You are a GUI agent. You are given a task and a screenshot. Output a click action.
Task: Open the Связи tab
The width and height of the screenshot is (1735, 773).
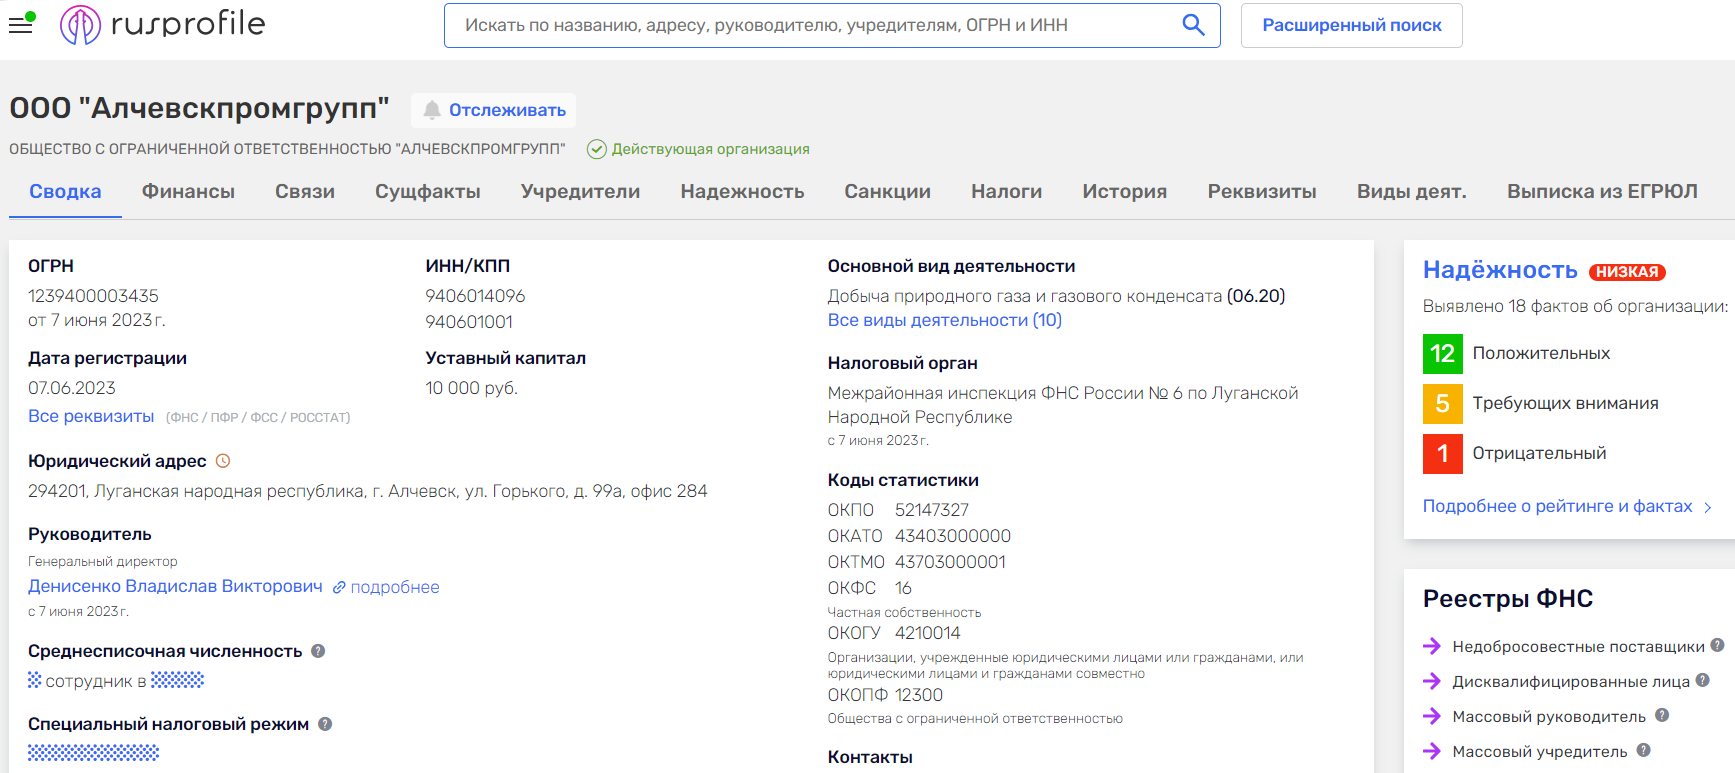pyautogui.click(x=305, y=191)
